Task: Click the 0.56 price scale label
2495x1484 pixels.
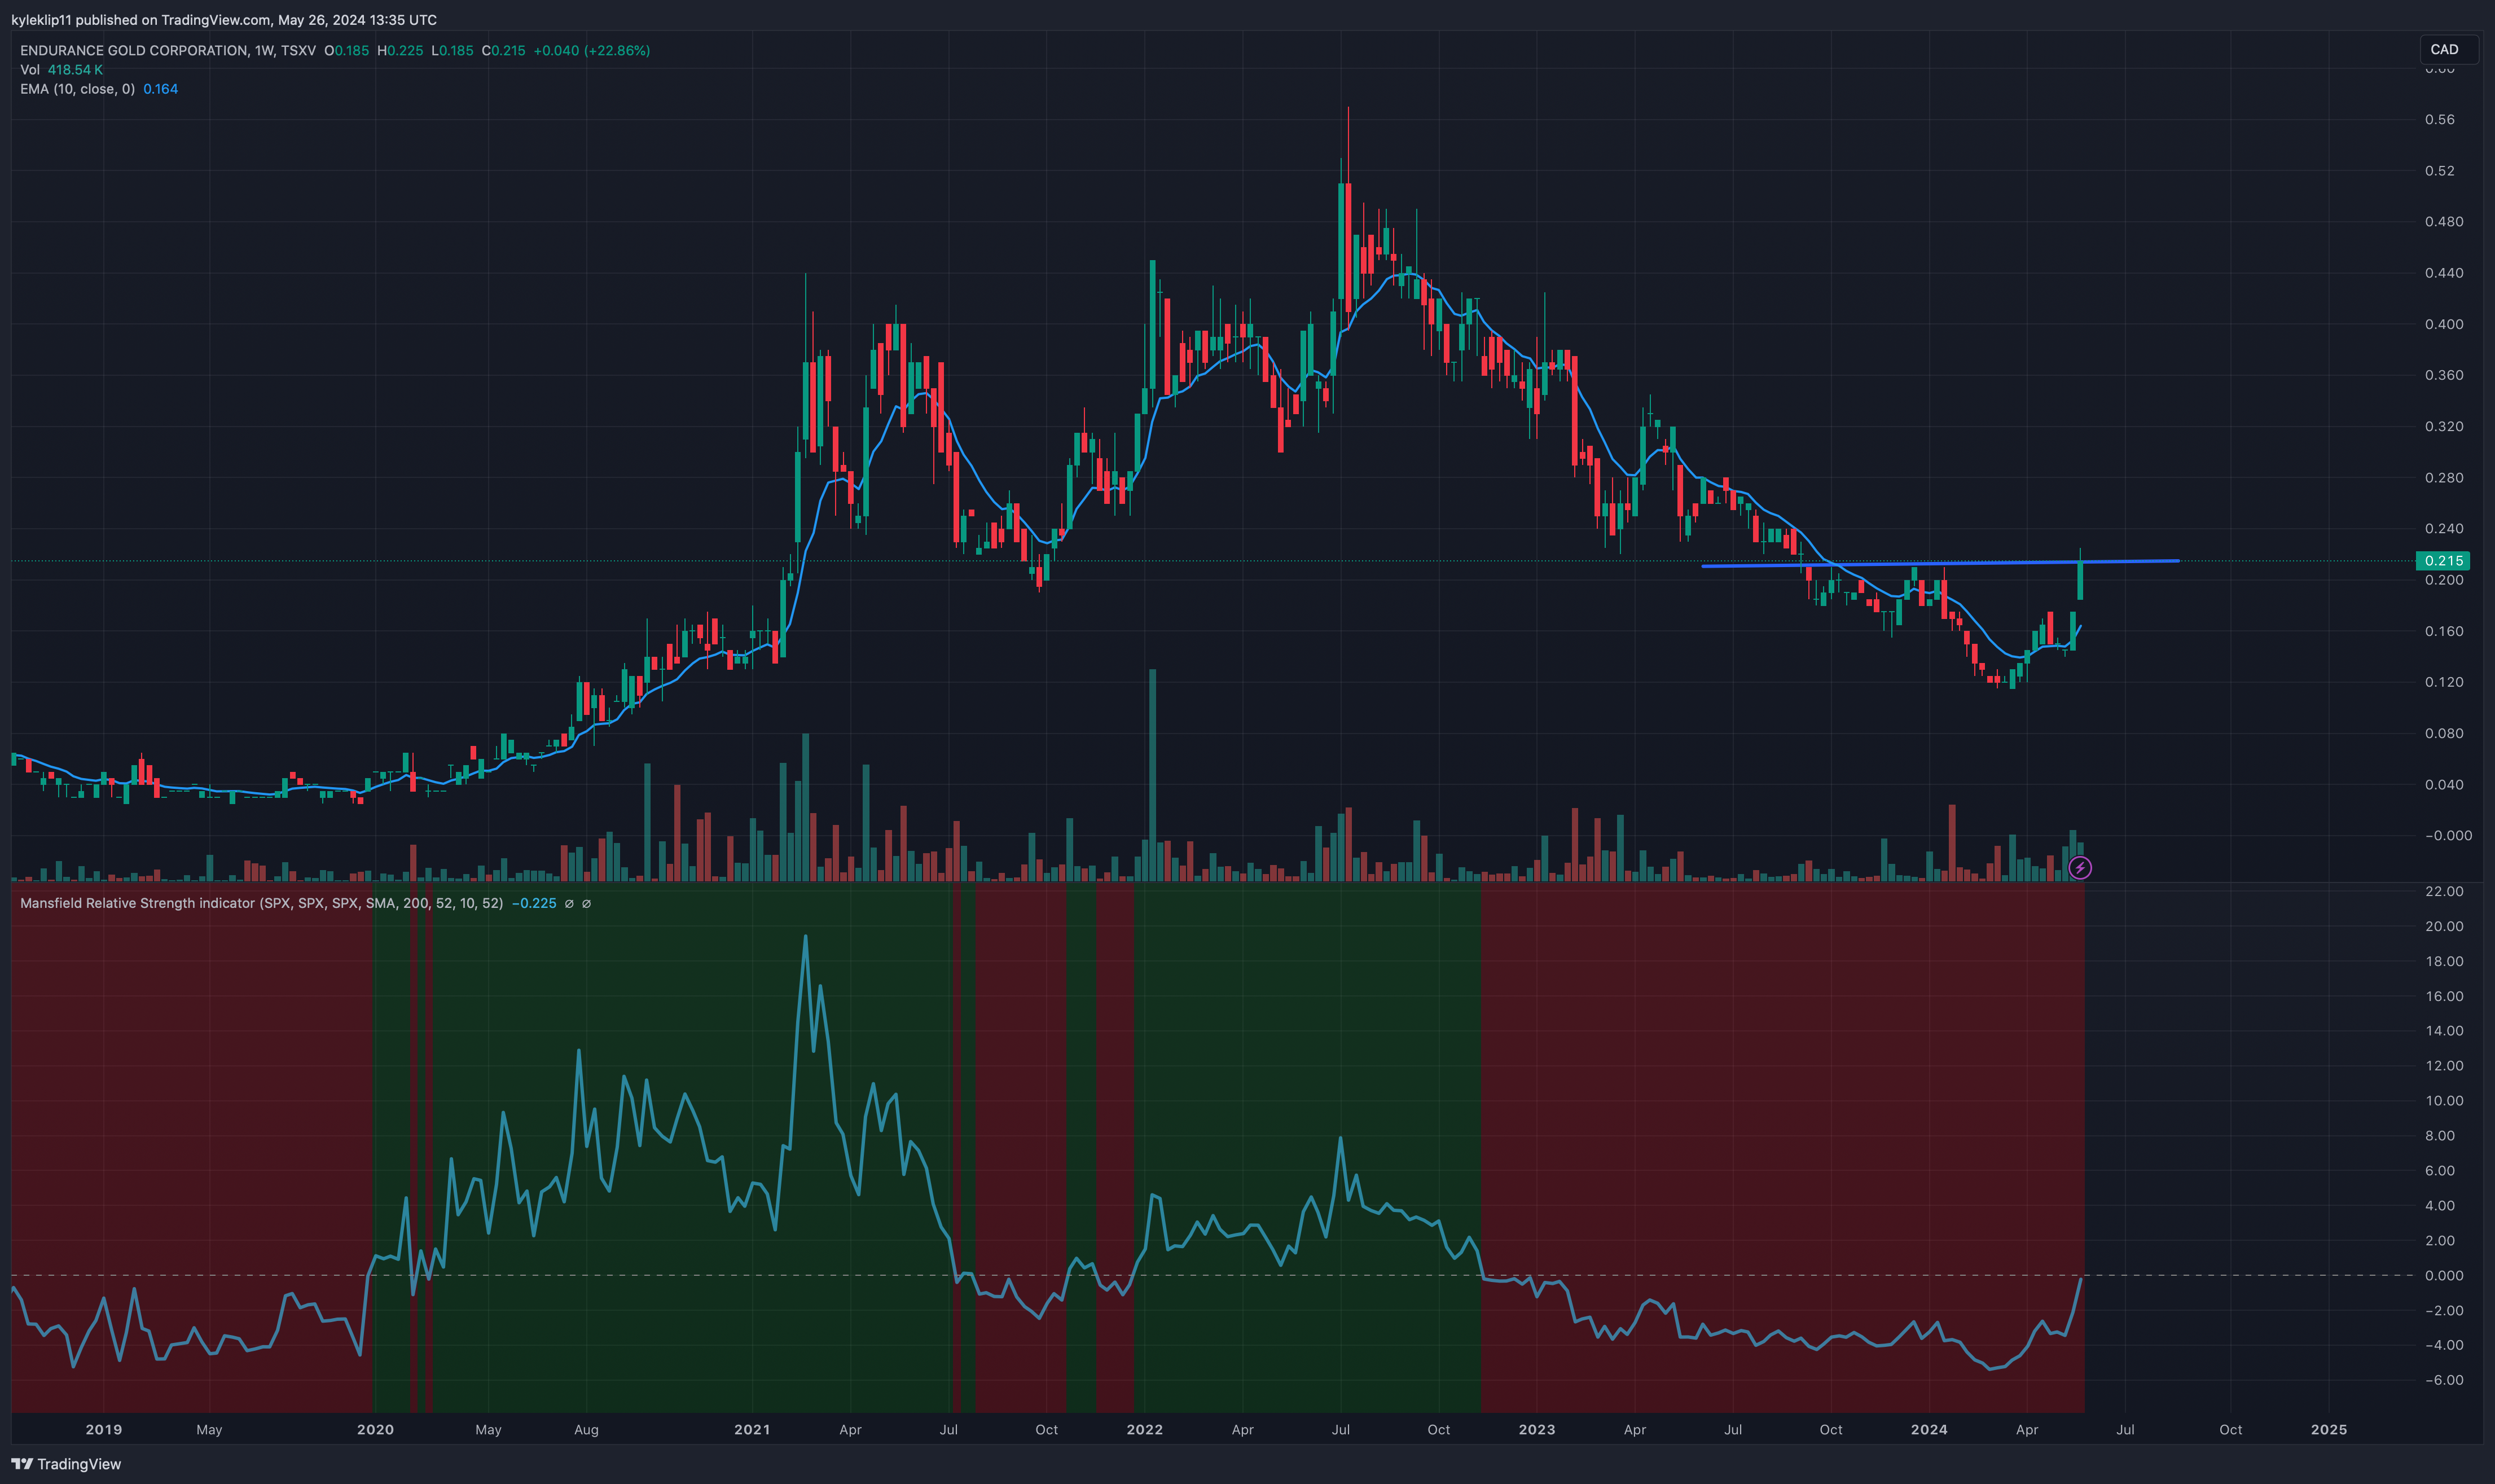Action: pyautogui.click(x=2439, y=119)
